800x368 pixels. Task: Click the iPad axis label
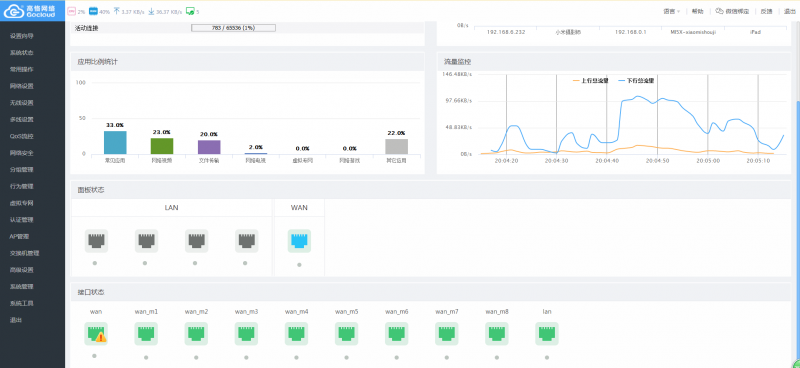tap(755, 32)
